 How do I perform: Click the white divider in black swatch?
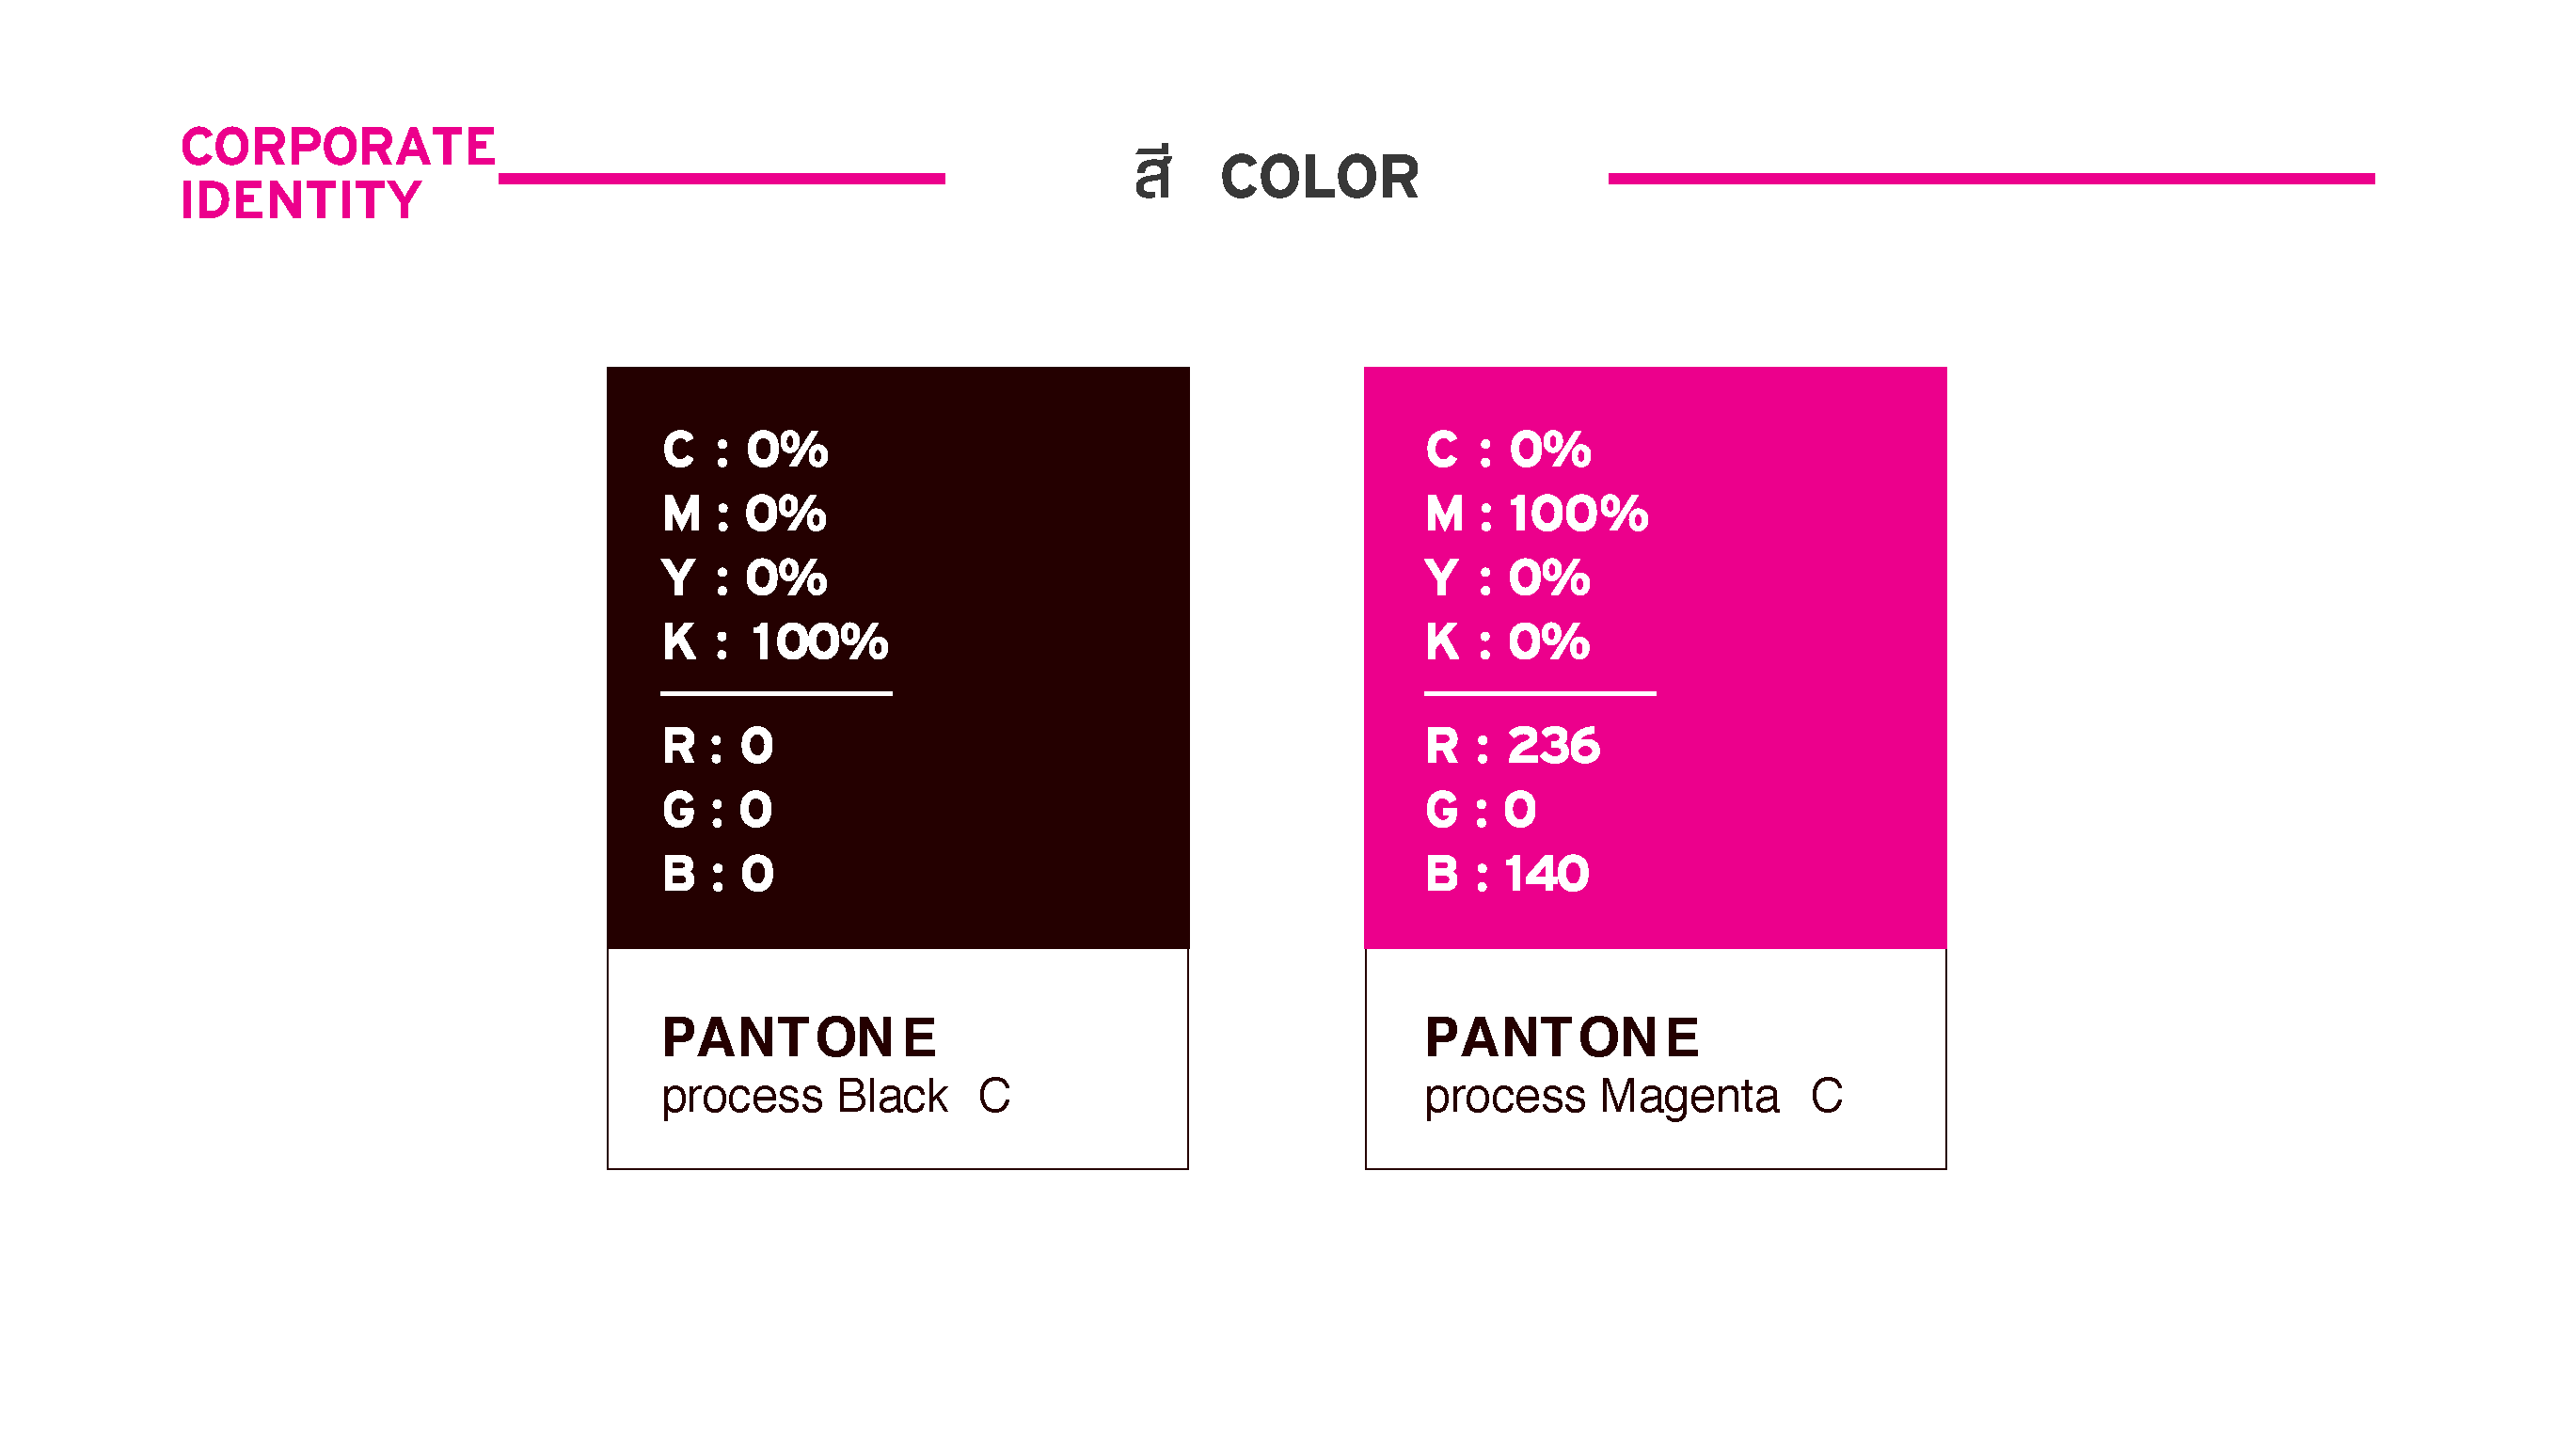click(x=776, y=692)
